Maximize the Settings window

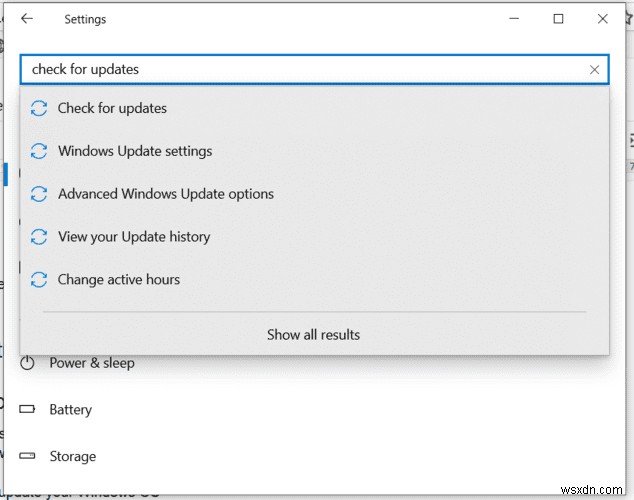[558, 19]
